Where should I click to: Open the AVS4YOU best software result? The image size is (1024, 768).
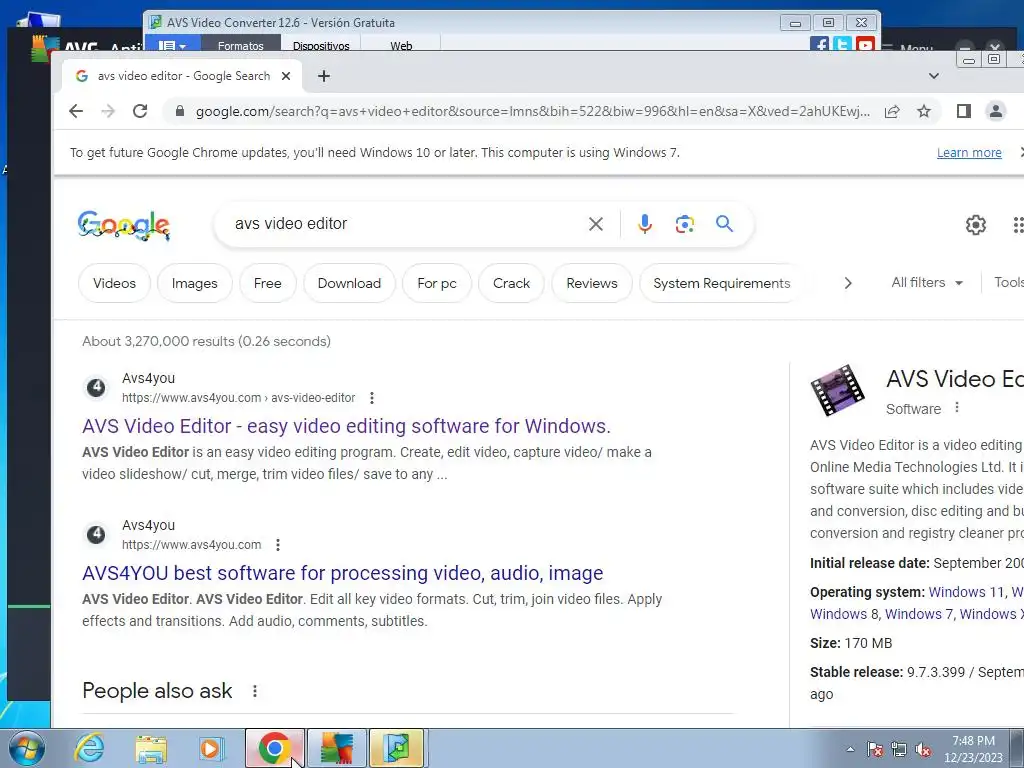pyautogui.click(x=343, y=573)
